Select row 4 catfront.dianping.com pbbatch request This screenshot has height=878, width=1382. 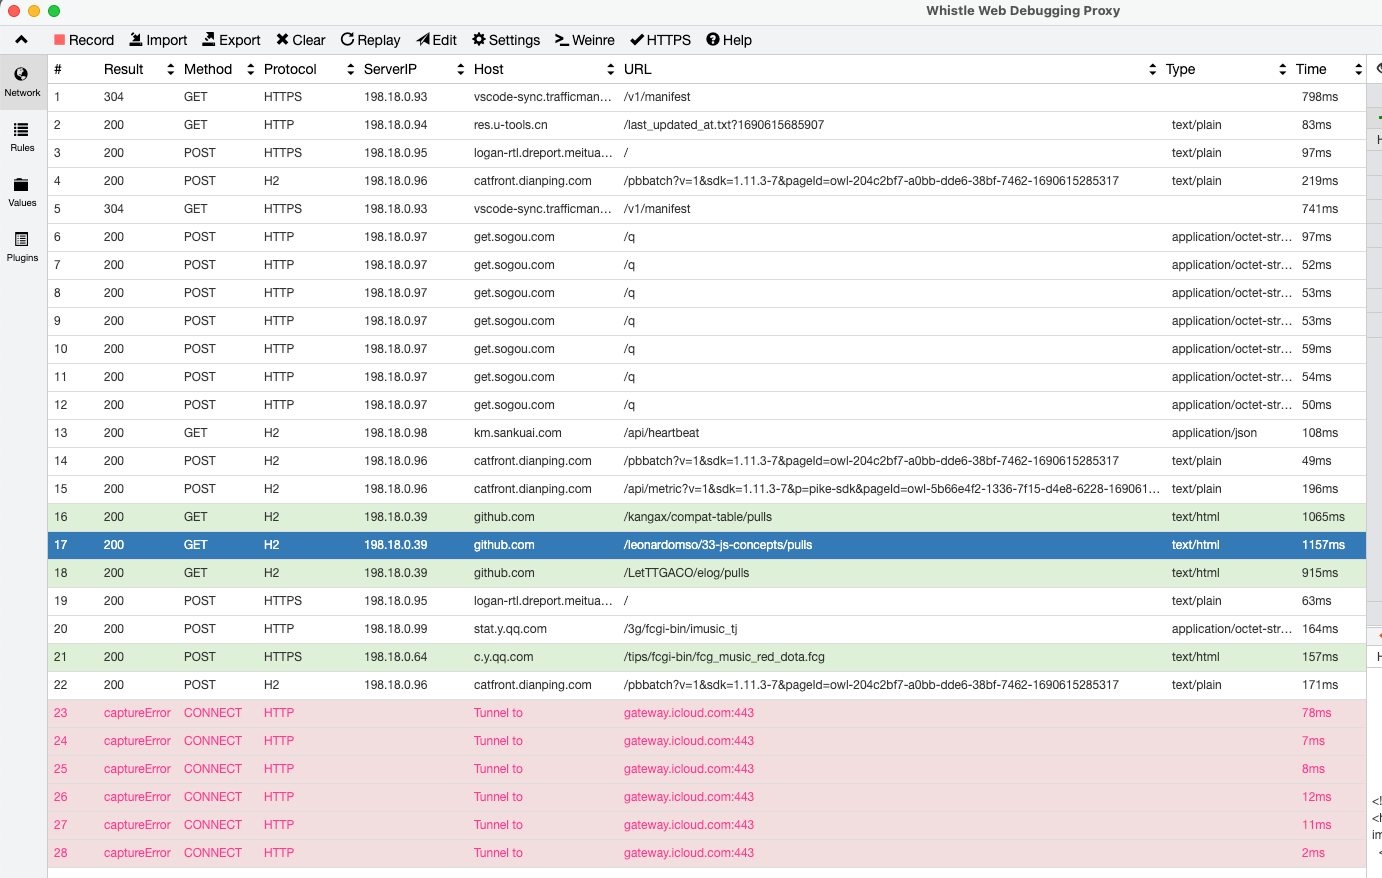[x=707, y=181]
